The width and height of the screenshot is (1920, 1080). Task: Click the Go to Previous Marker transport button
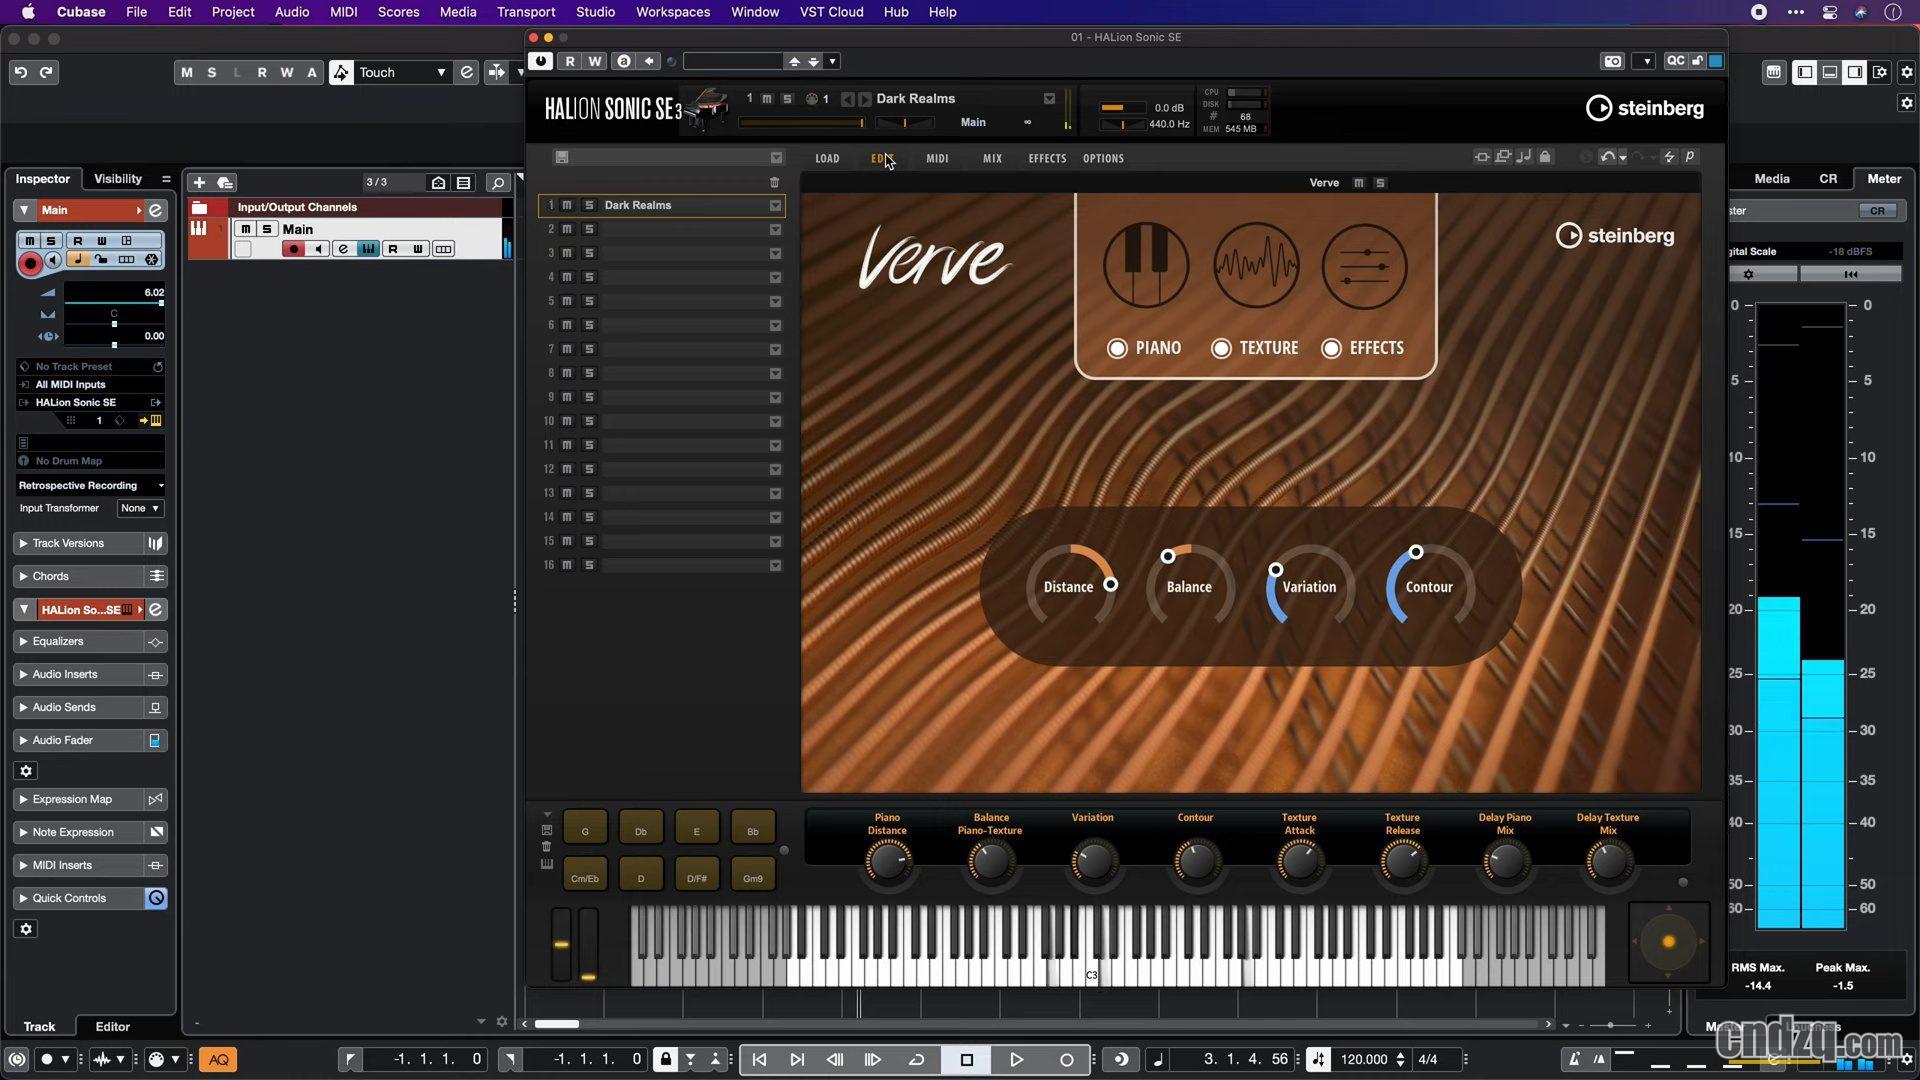(x=759, y=1059)
